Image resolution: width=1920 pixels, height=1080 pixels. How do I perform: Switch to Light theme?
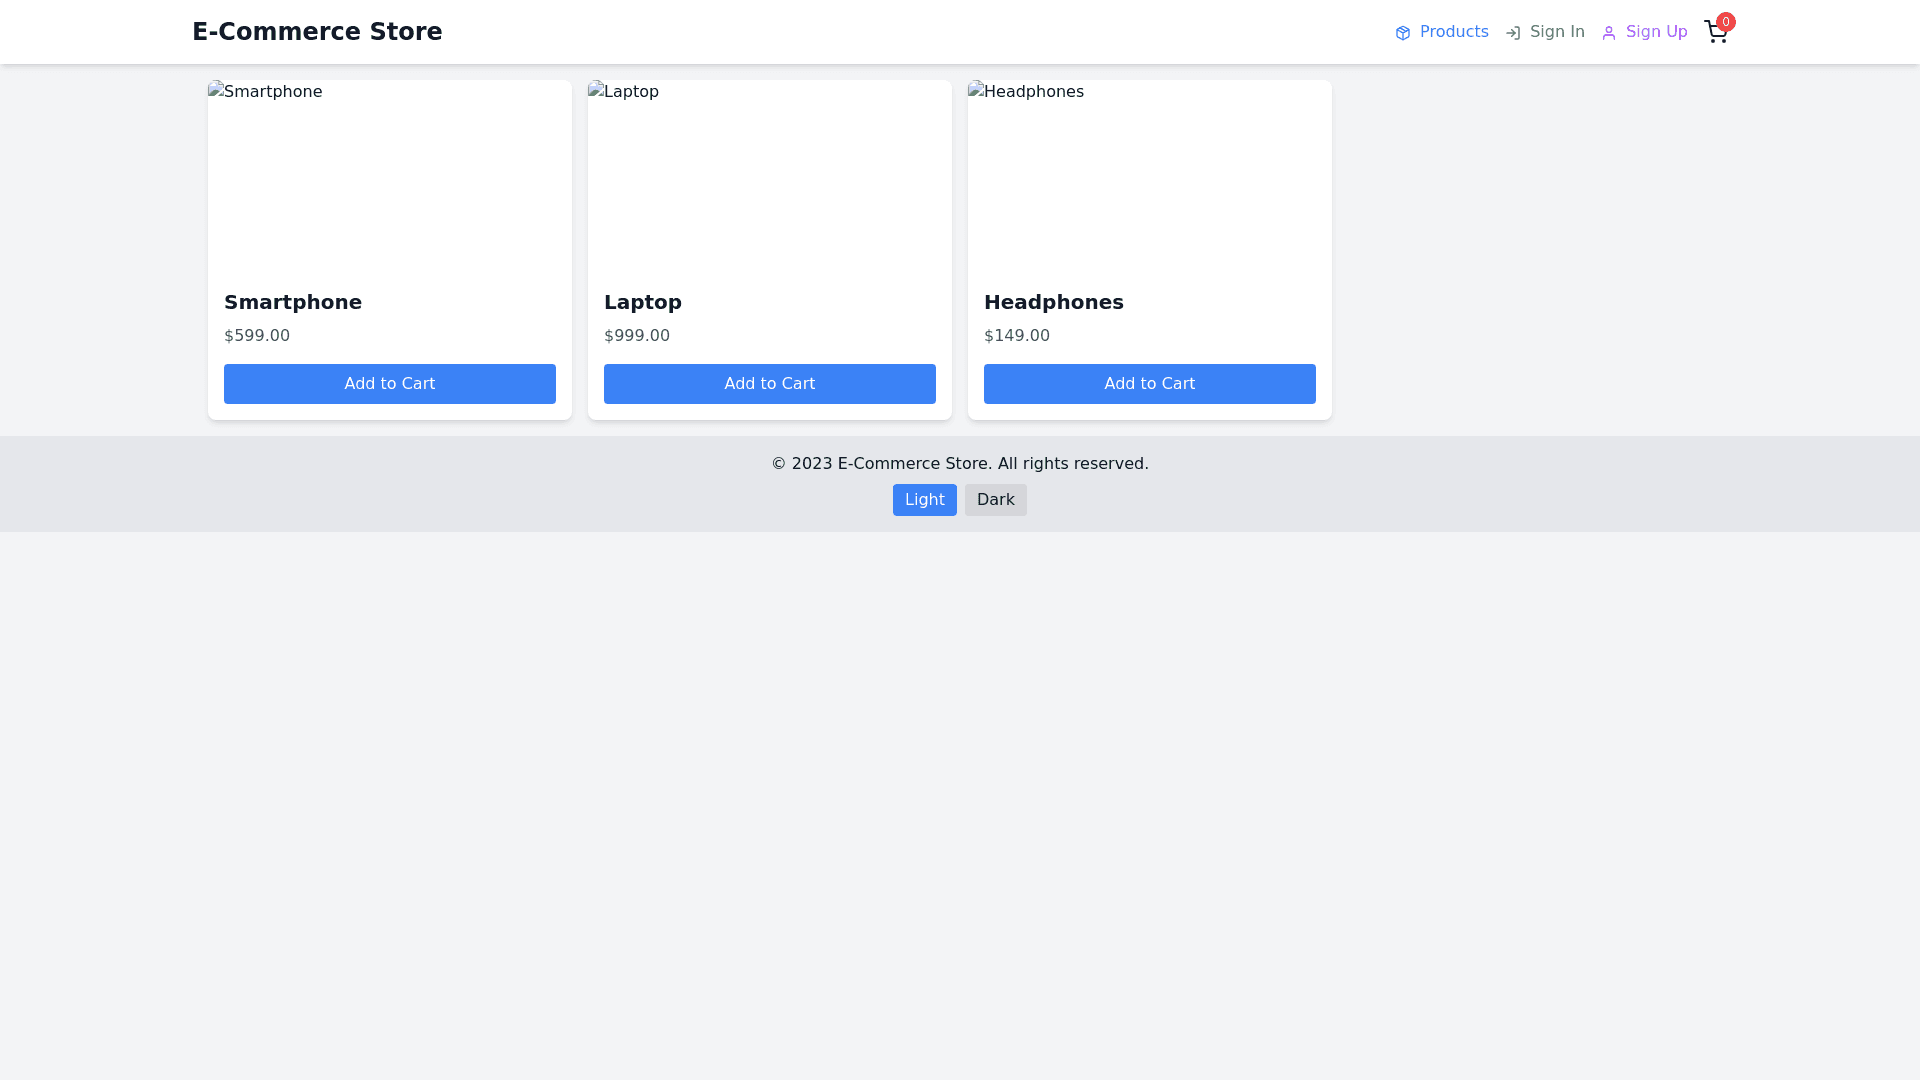(x=924, y=500)
